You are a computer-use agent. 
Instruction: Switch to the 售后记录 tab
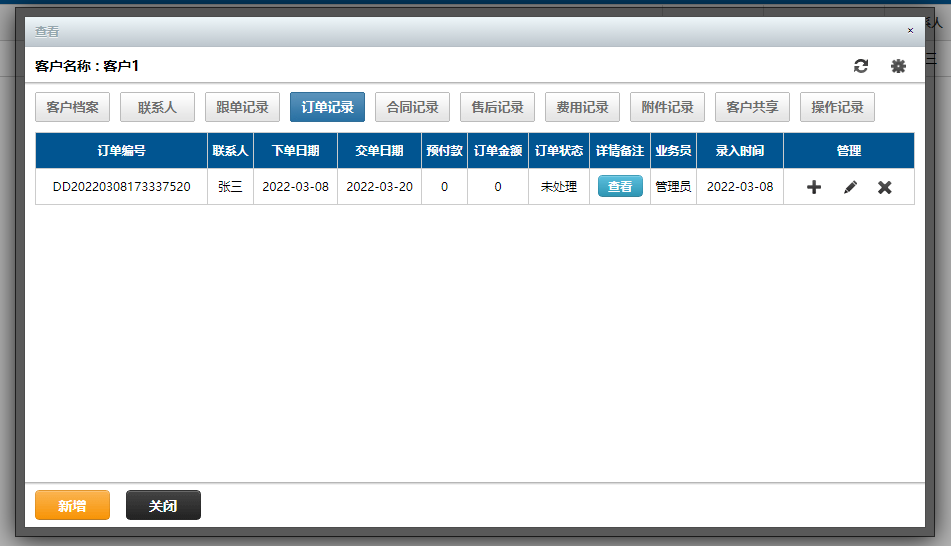point(497,107)
